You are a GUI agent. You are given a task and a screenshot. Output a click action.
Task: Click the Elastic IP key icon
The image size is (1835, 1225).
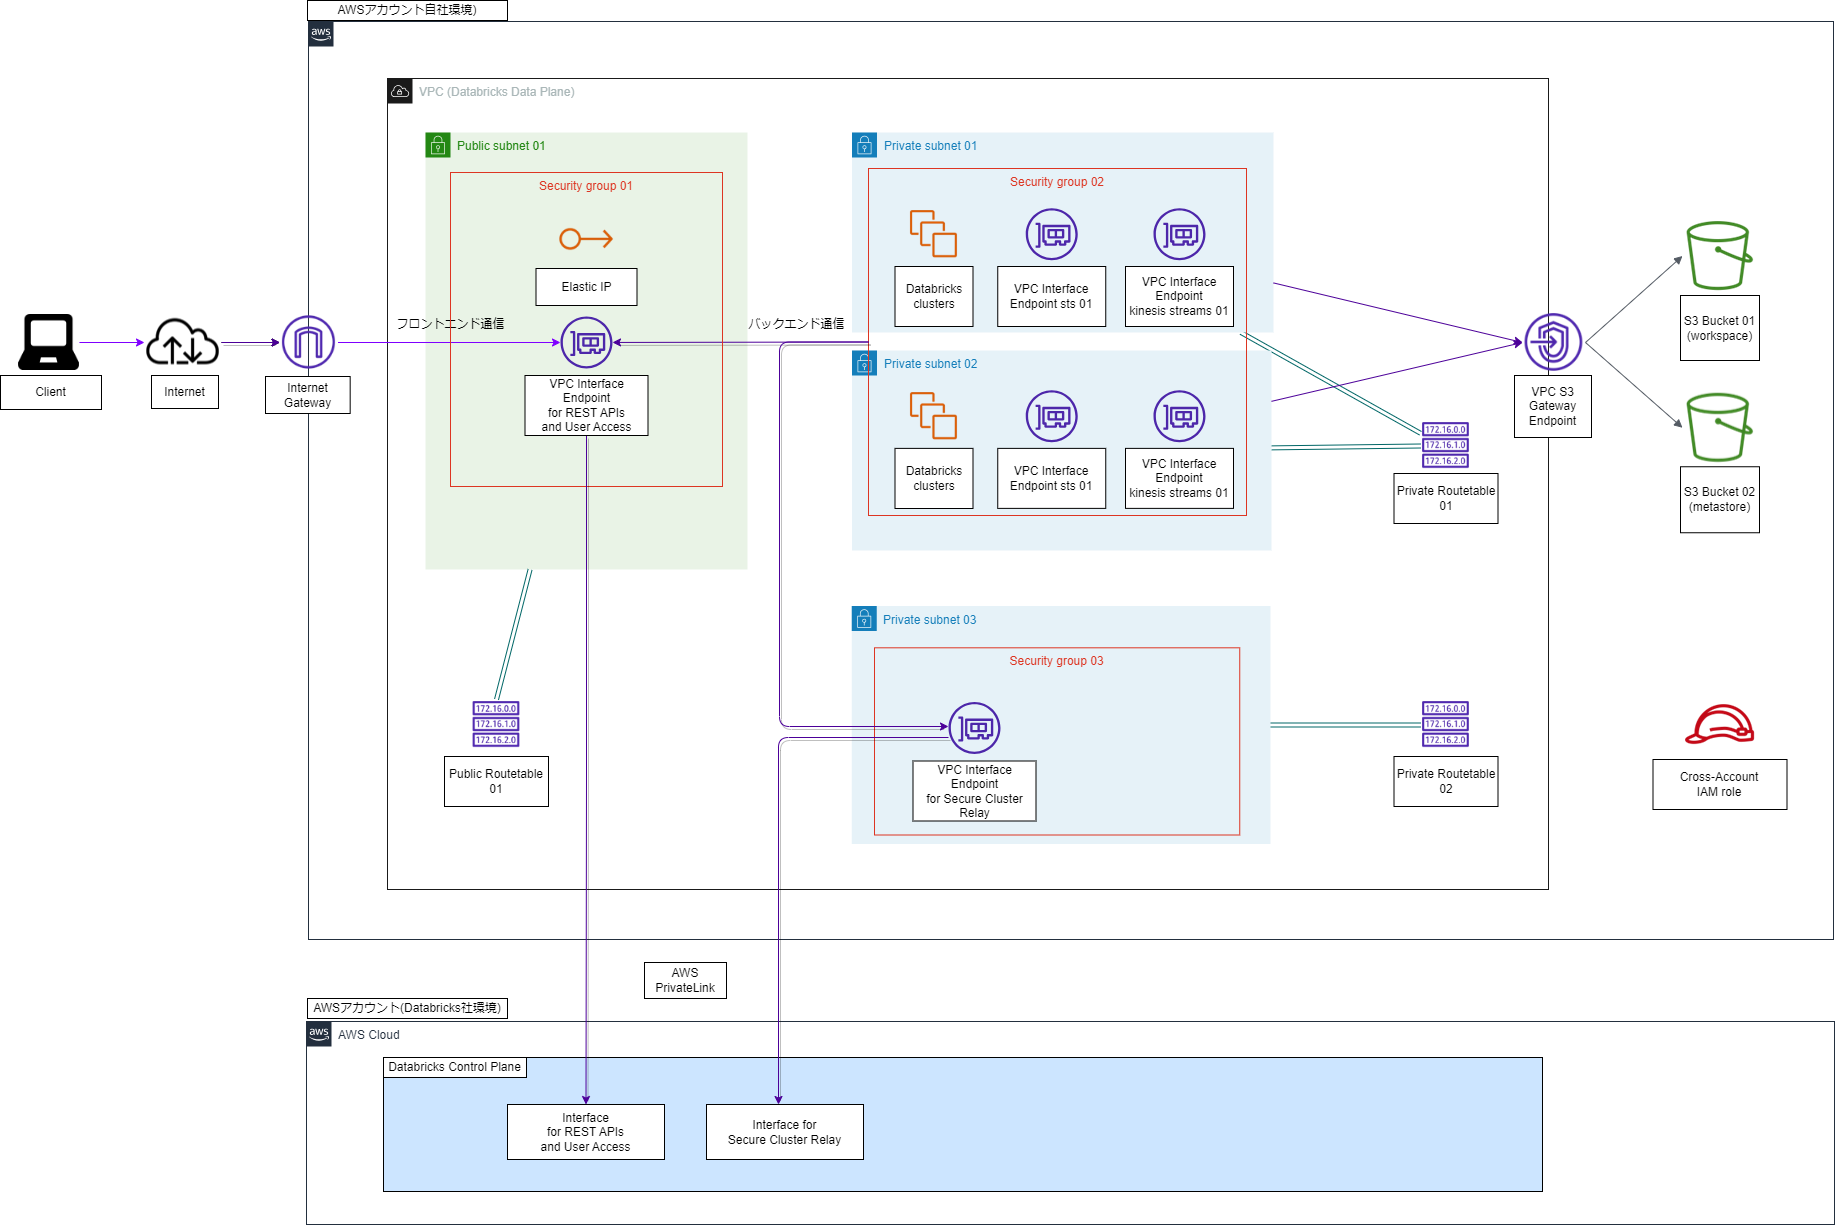pyautogui.click(x=586, y=239)
